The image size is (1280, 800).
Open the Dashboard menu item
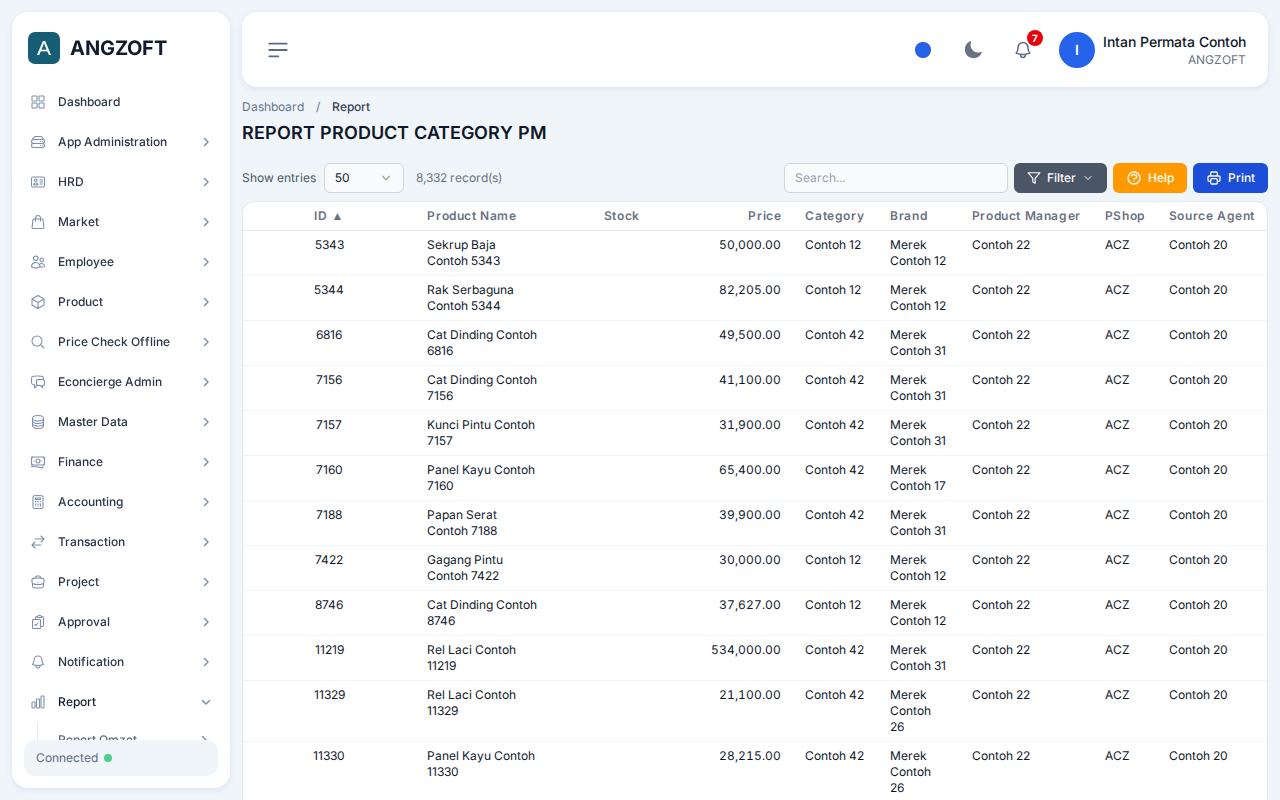[x=121, y=102]
